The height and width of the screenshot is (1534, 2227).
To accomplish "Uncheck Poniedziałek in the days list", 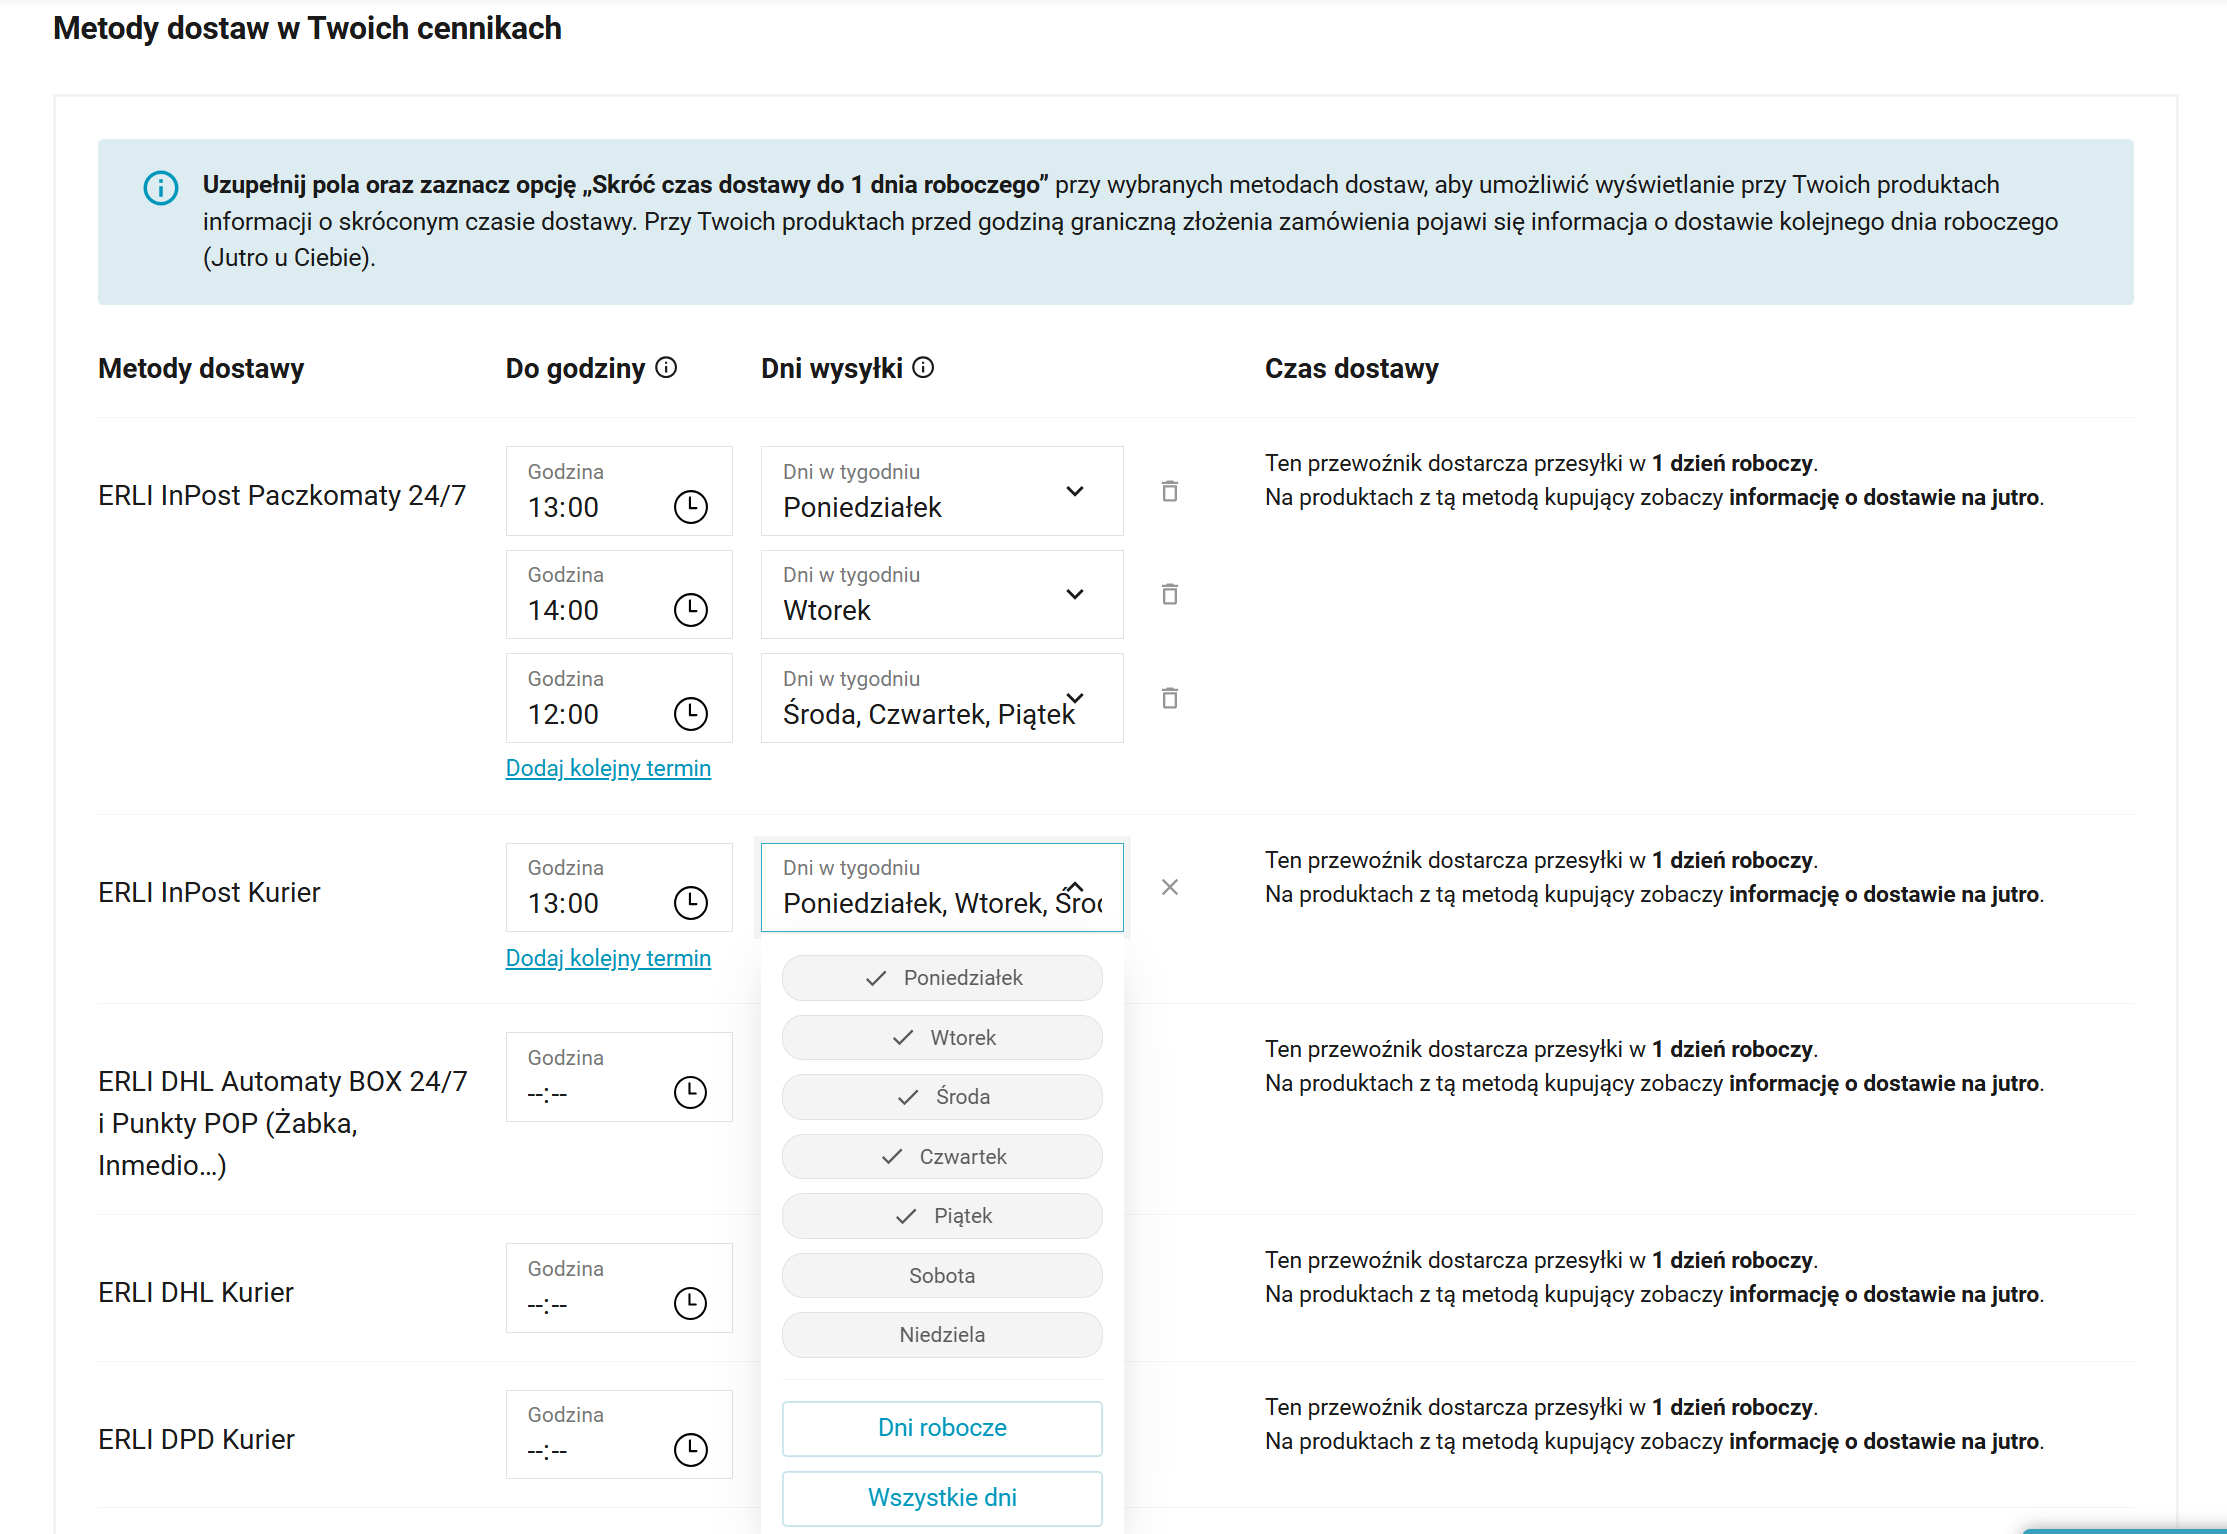I will pyautogui.click(x=942, y=978).
